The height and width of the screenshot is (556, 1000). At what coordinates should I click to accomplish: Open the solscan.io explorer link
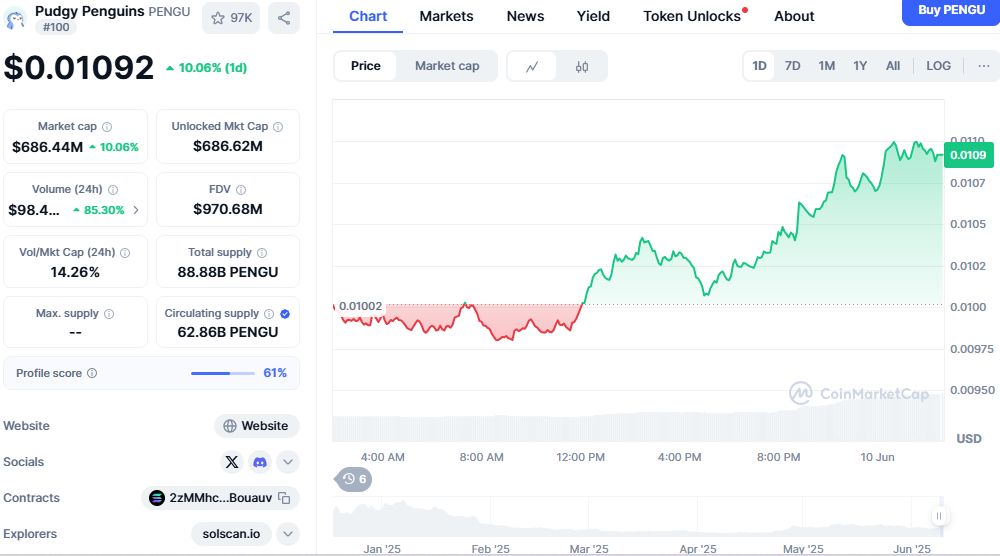click(231, 534)
